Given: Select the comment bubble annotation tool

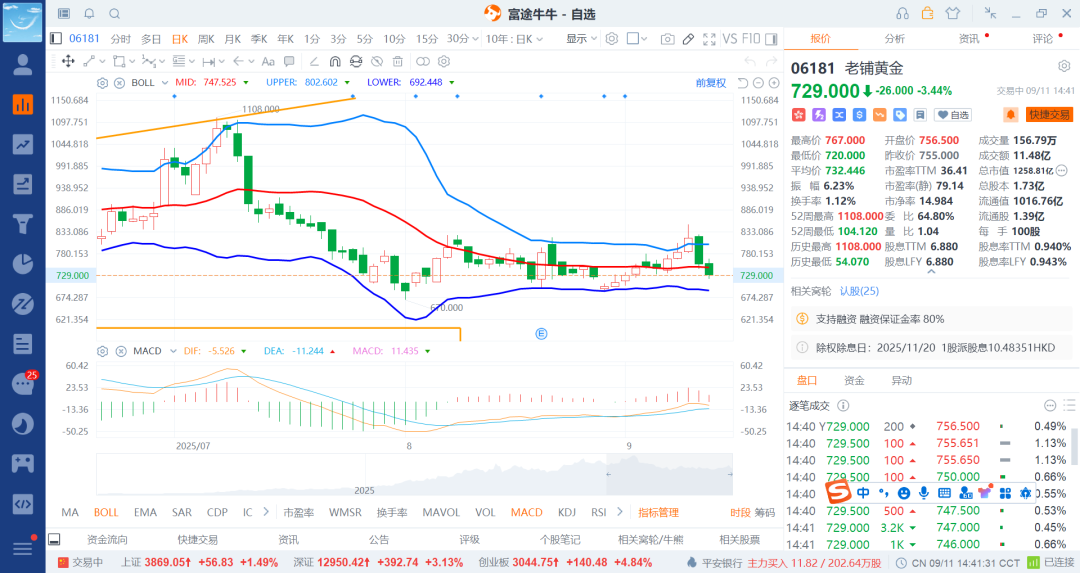Looking at the screenshot, I should [289, 61].
